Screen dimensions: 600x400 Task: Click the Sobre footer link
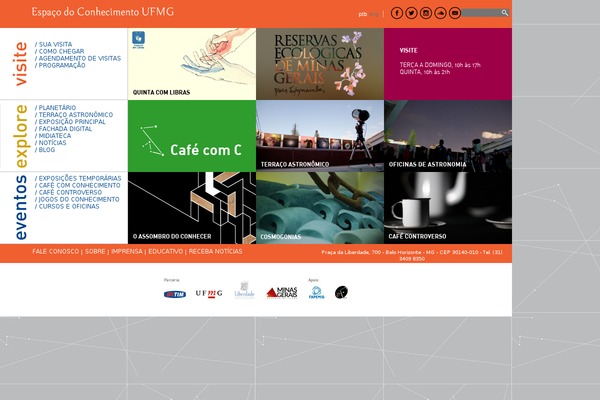[95, 251]
